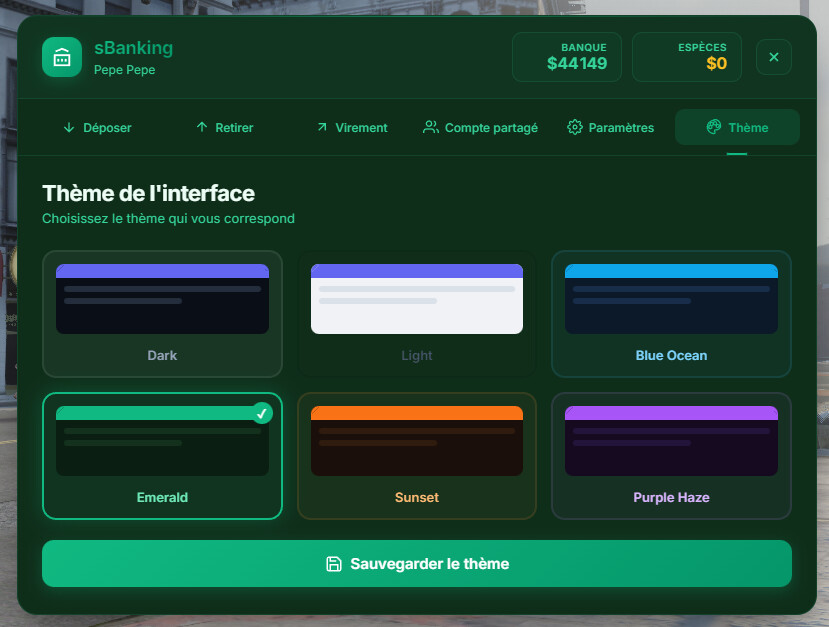This screenshot has height=627, width=829.
Task: Click the BANQUE $44149 balance box
Action: pyautogui.click(x=567, y=57)
